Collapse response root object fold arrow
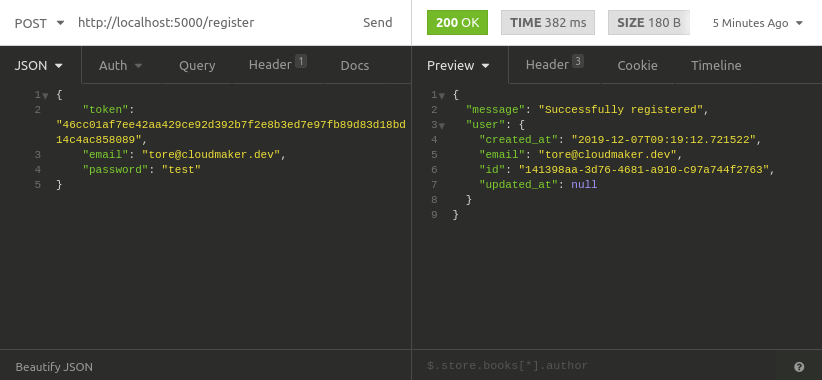The image size is (822, 380). click(x=442, y=96)
